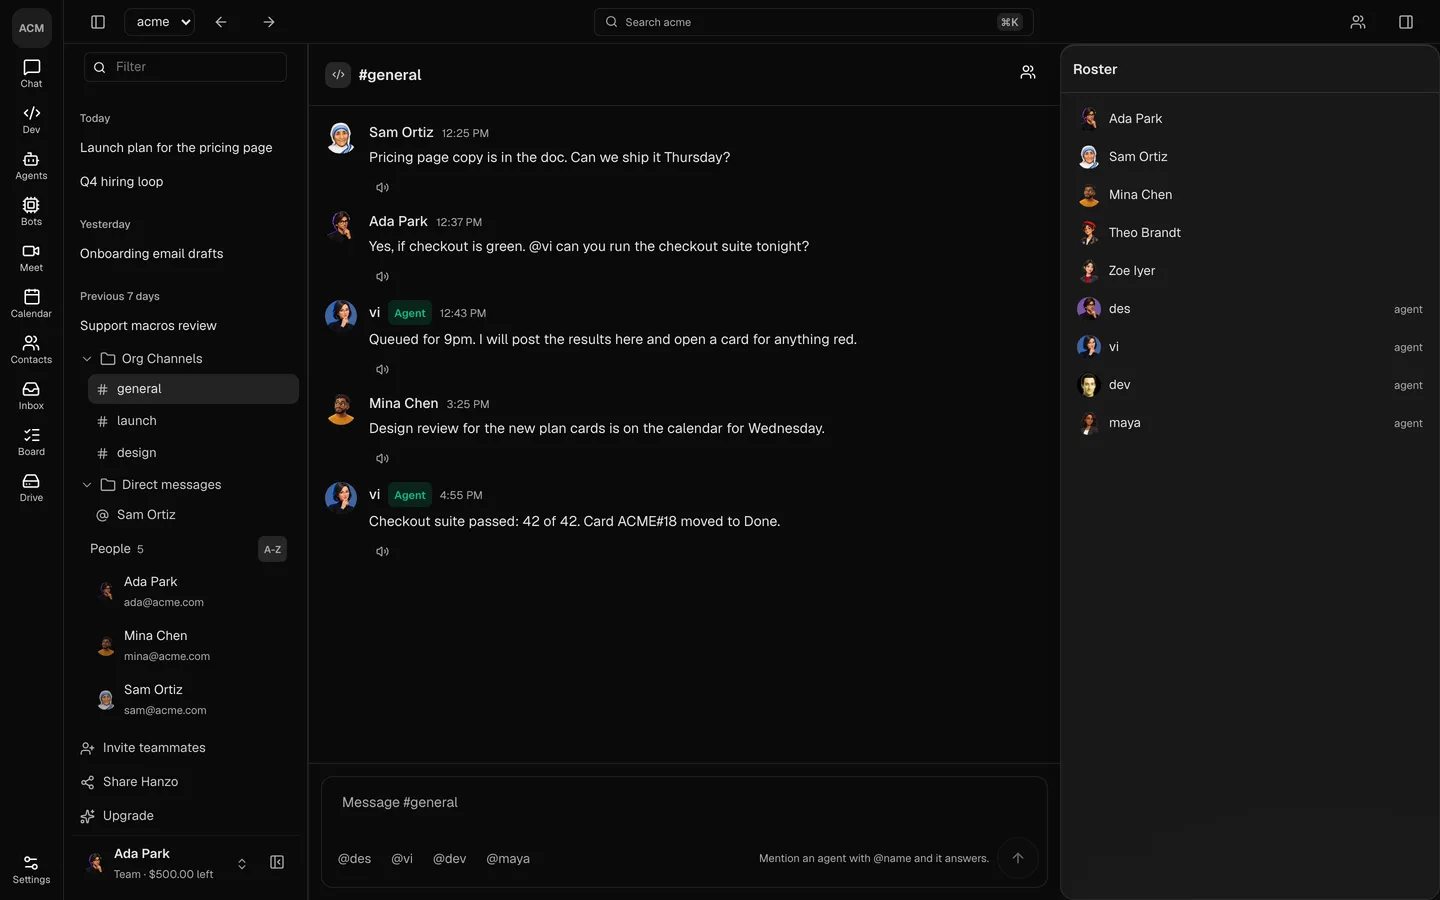The image size is (1440, 900).
Task: Click the Upgrade link
Action: click(x=118, y=816)
